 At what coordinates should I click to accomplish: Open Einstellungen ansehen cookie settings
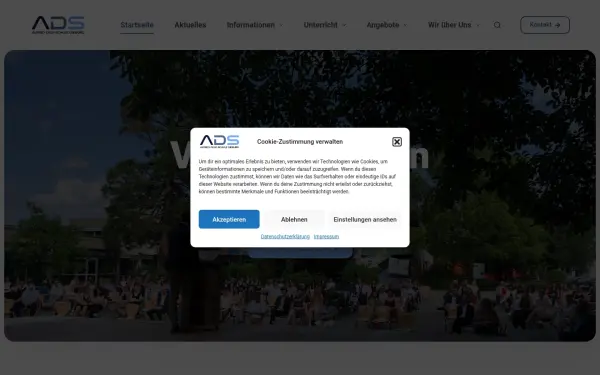point(365,219)
